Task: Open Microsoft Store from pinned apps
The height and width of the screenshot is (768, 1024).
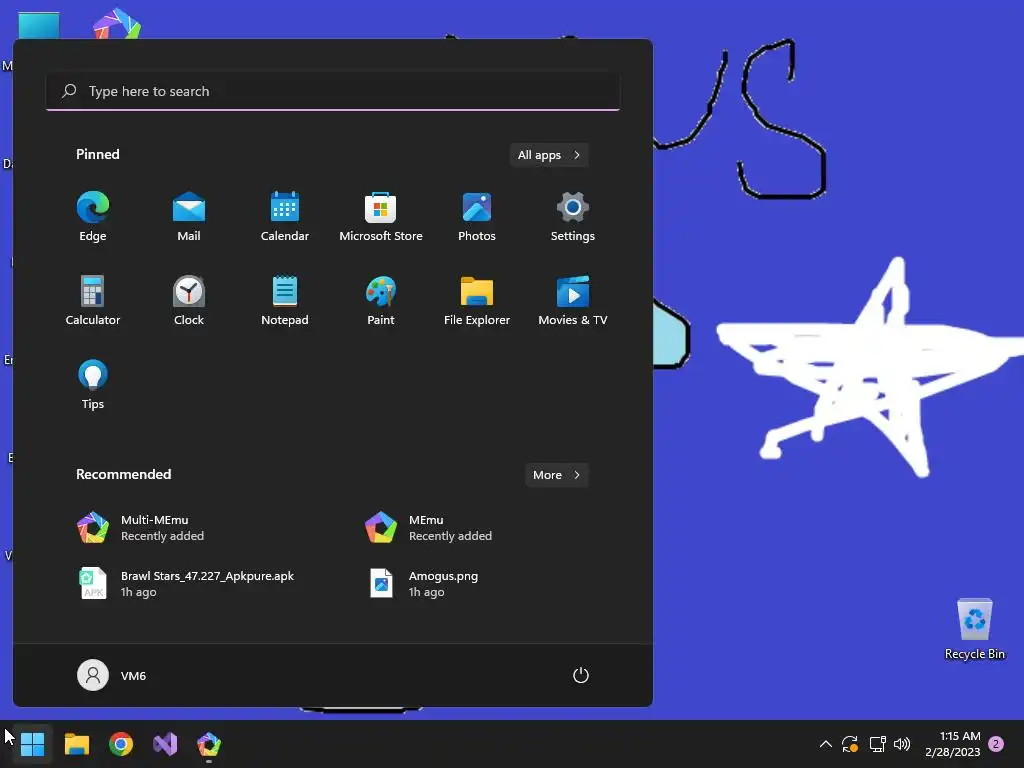Action: 381,216
